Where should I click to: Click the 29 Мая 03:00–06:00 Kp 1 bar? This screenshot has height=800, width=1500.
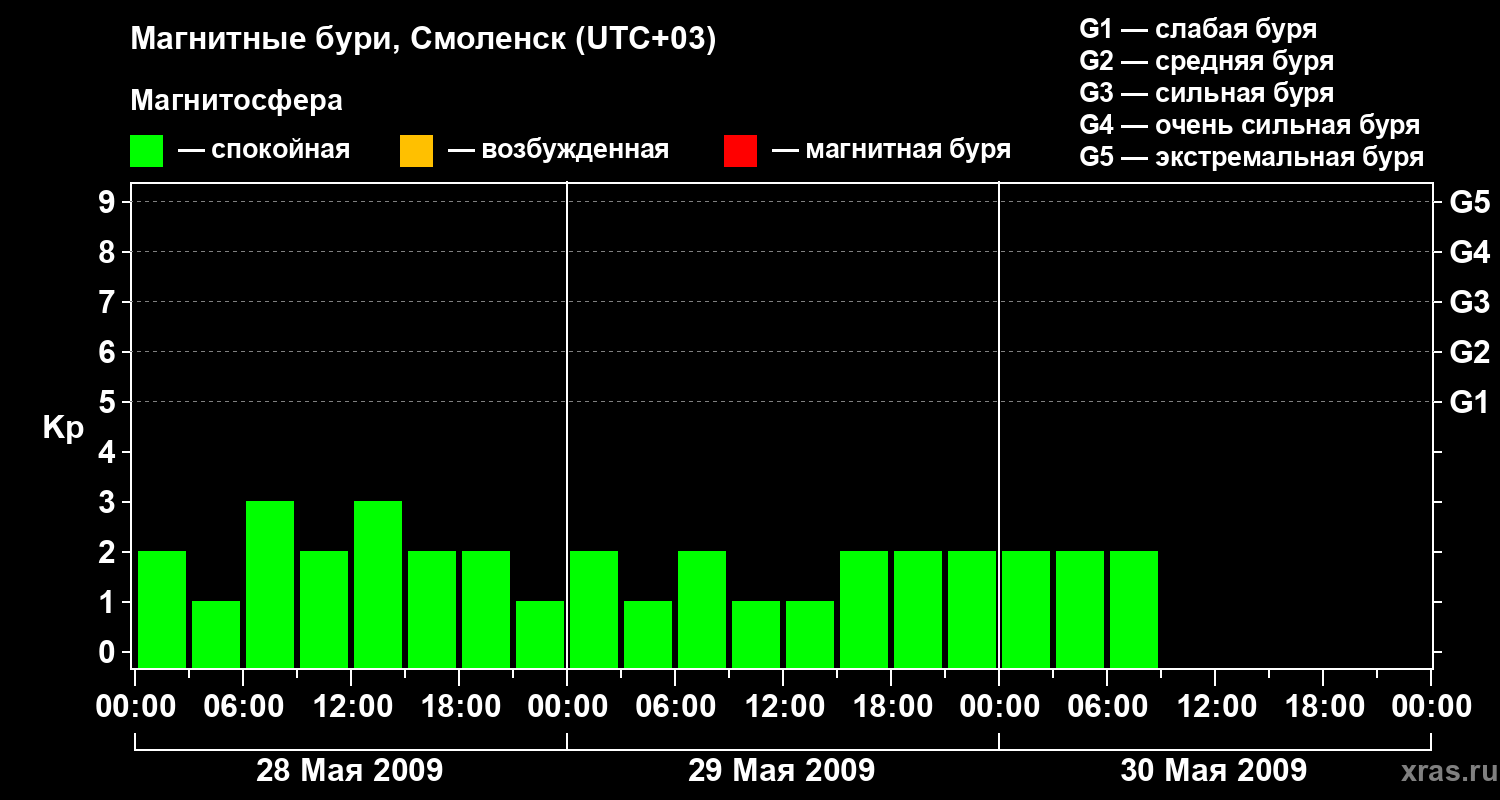(648, 634)
